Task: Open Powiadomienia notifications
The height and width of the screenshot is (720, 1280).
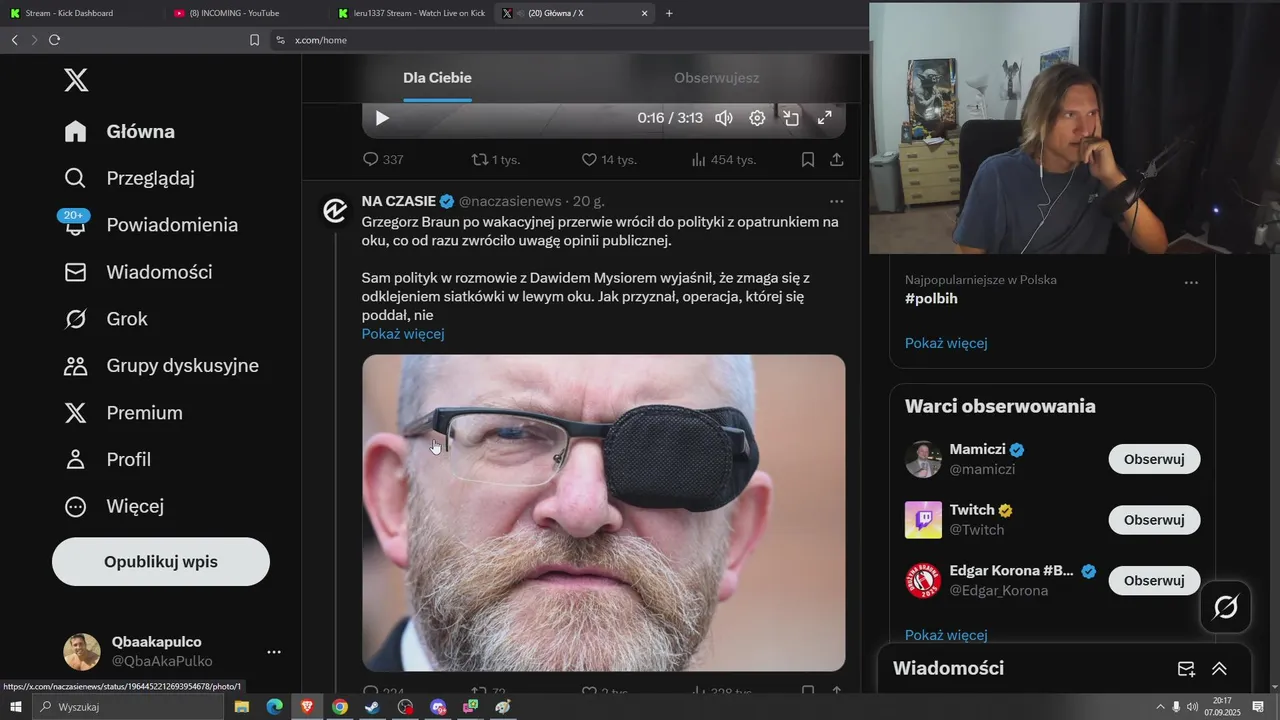Action: click(151, 225)
